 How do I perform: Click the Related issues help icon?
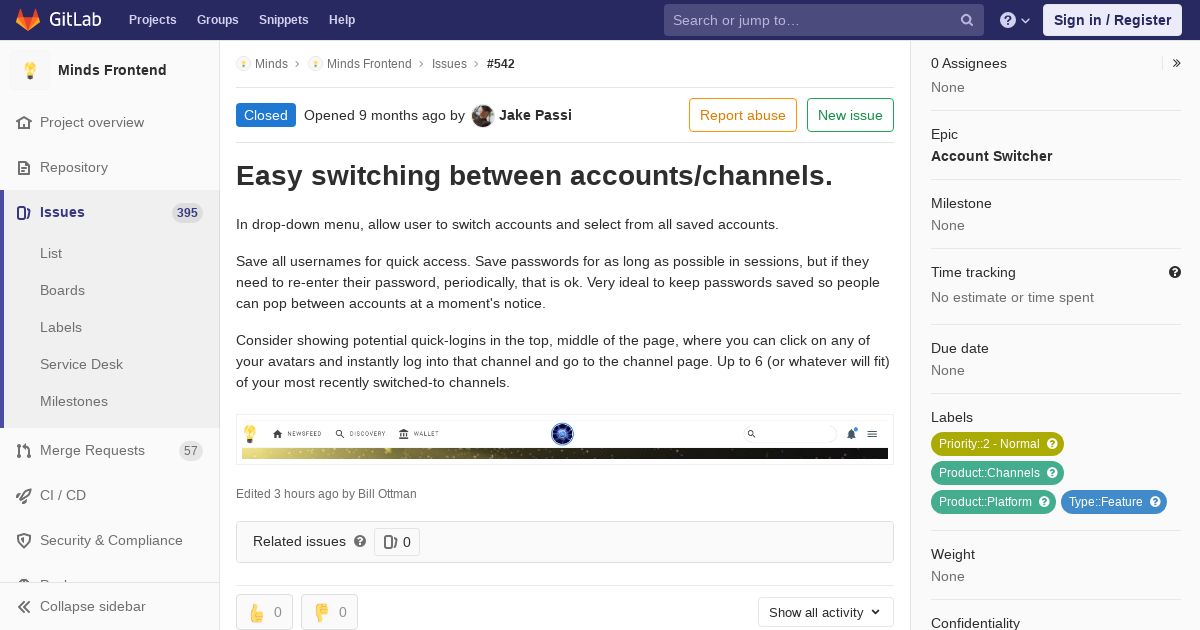tap(360, 541)
